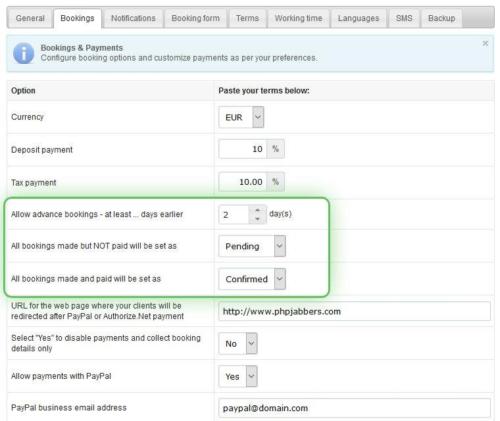Screen dimensions: 500x421
Task: Open the Booking form tab
Action: (195, 18)
